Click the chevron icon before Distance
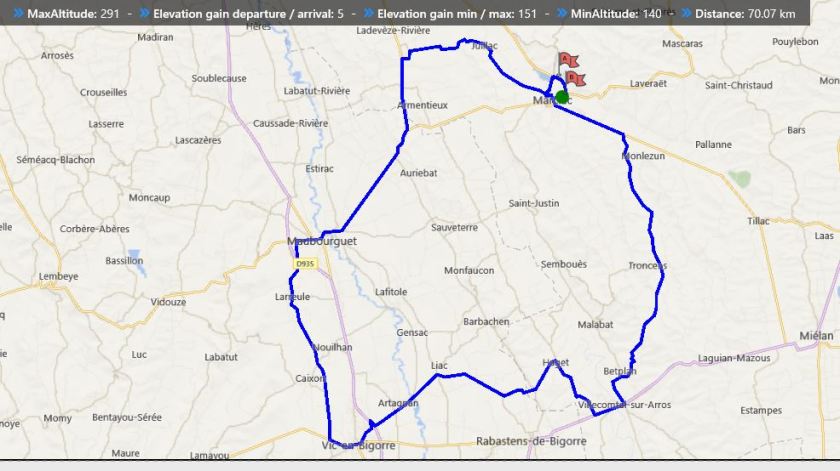This screenshot has height=471, width=840. point(694,14)
